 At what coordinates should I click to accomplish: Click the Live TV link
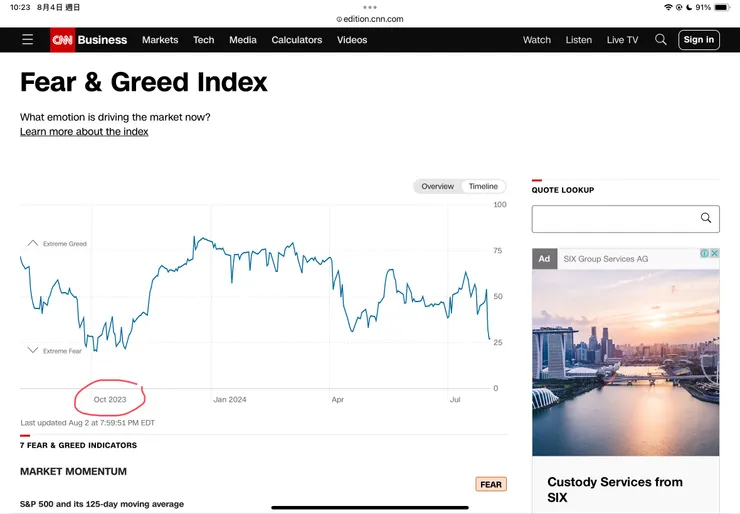tap(622, 40)
